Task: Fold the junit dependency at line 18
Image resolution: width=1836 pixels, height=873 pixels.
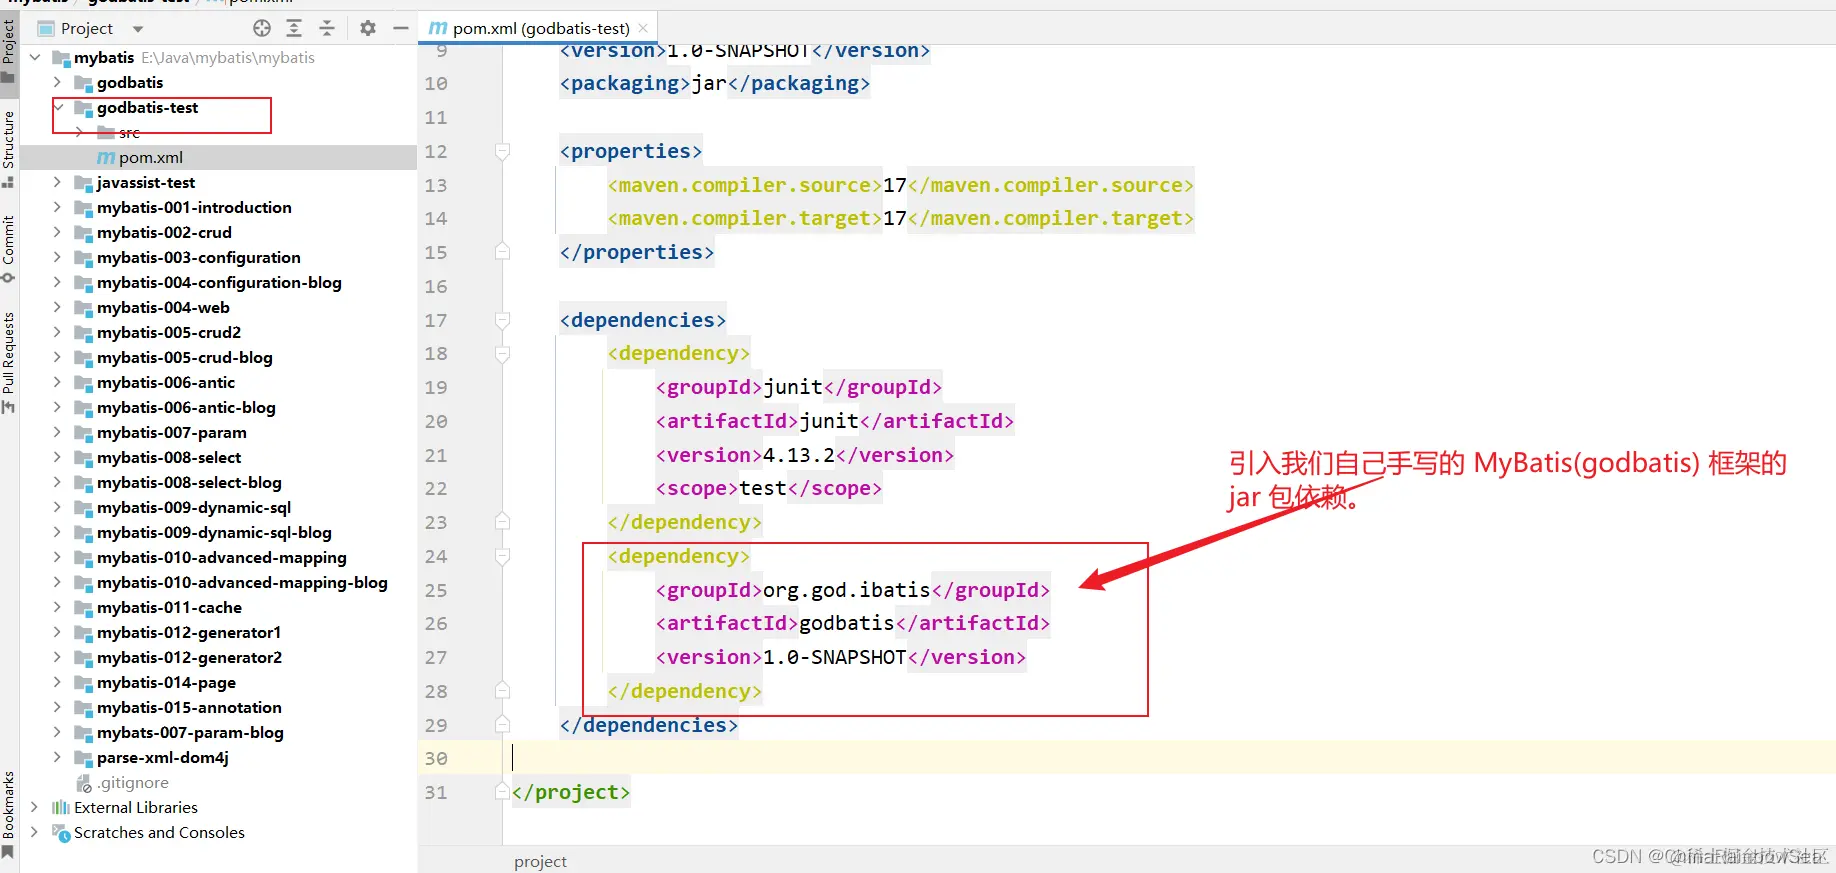Action: (x=502, y=354)
